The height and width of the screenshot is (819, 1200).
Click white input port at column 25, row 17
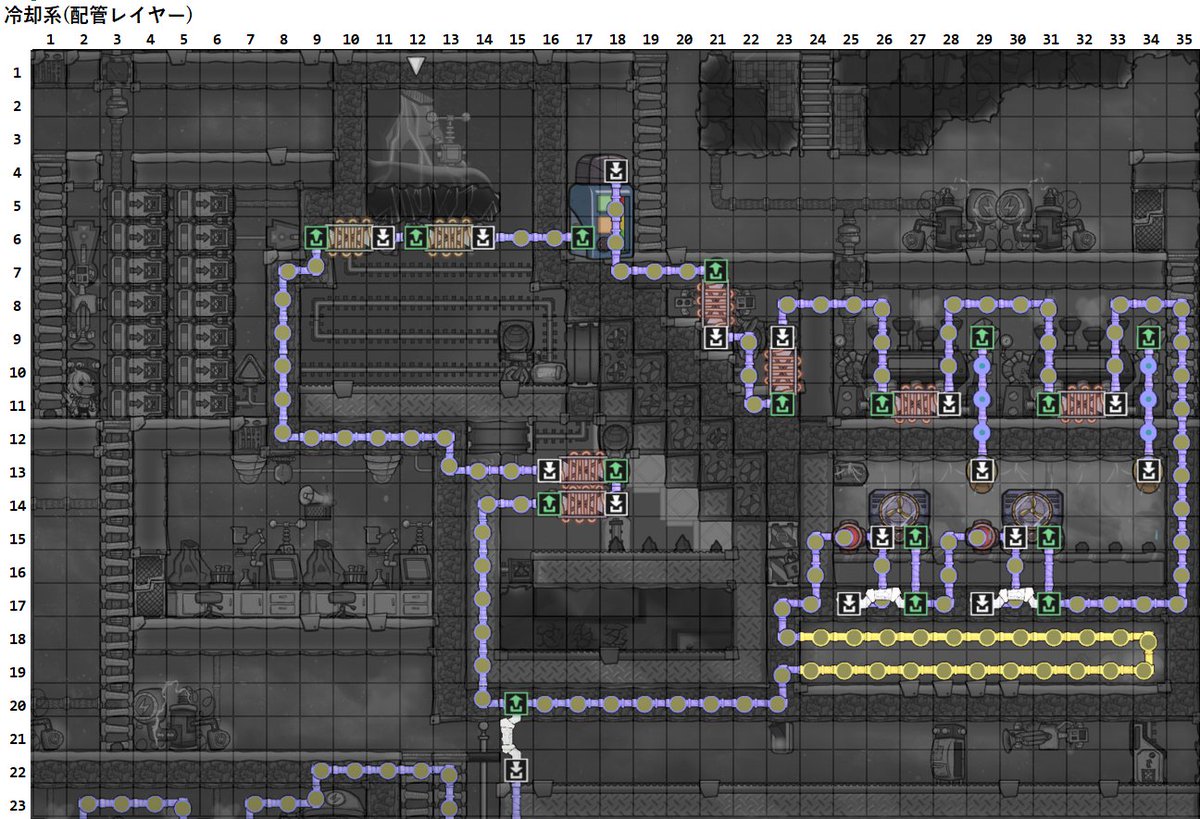click(849, 604)
